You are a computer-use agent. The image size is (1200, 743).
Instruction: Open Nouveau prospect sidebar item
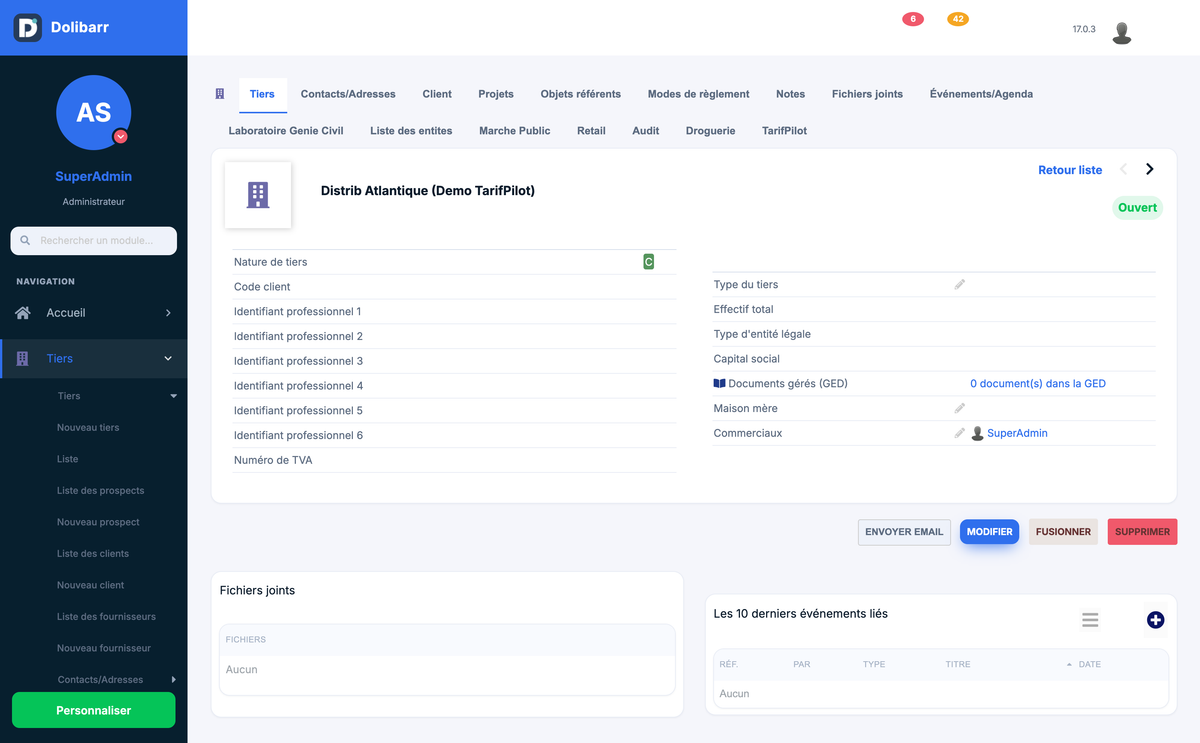(98, 522)
